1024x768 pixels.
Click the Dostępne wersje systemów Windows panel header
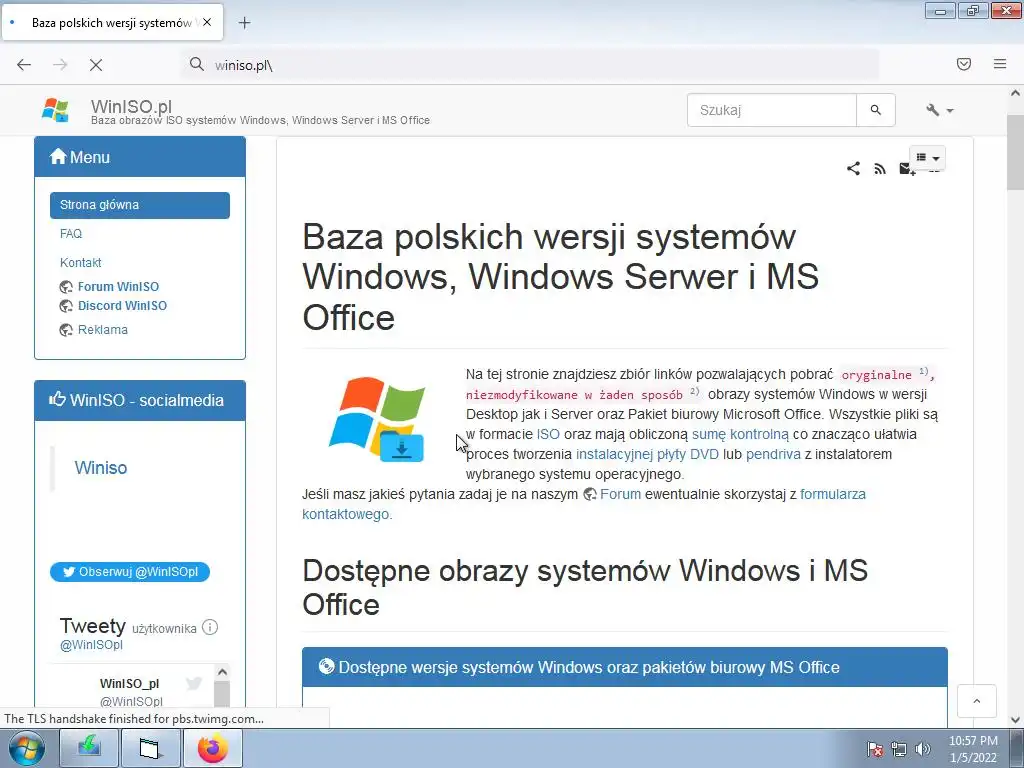[x=624, y=667]
